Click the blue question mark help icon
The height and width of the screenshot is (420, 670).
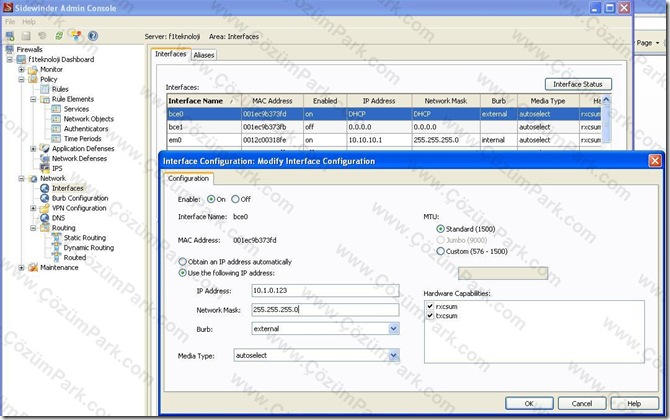pyautogui.click(x=93, y=36)
